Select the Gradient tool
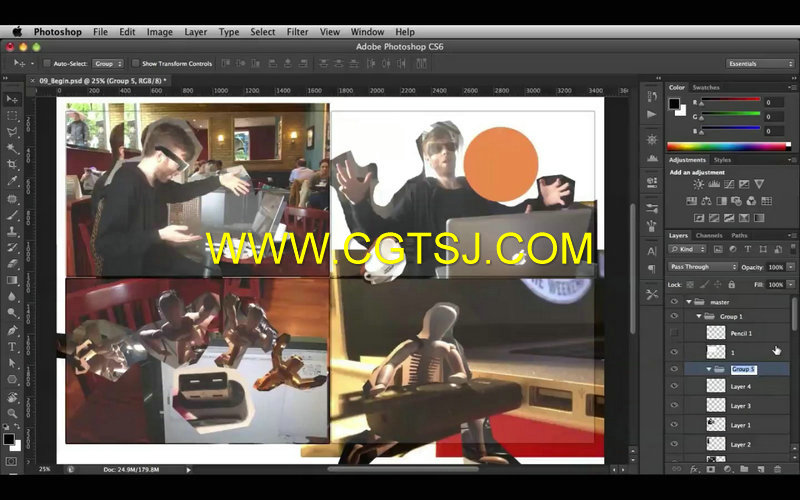 12,280
